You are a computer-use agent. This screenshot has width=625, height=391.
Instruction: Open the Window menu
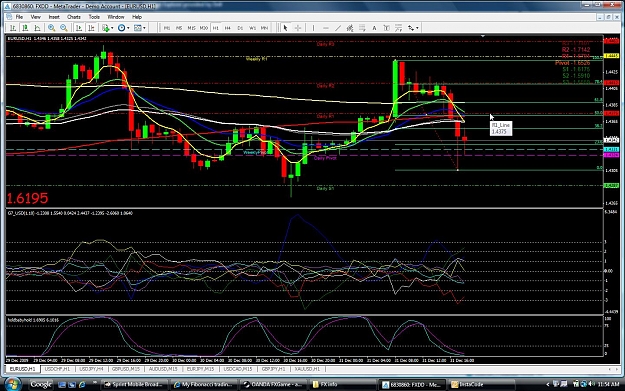[x=116, y=17]
